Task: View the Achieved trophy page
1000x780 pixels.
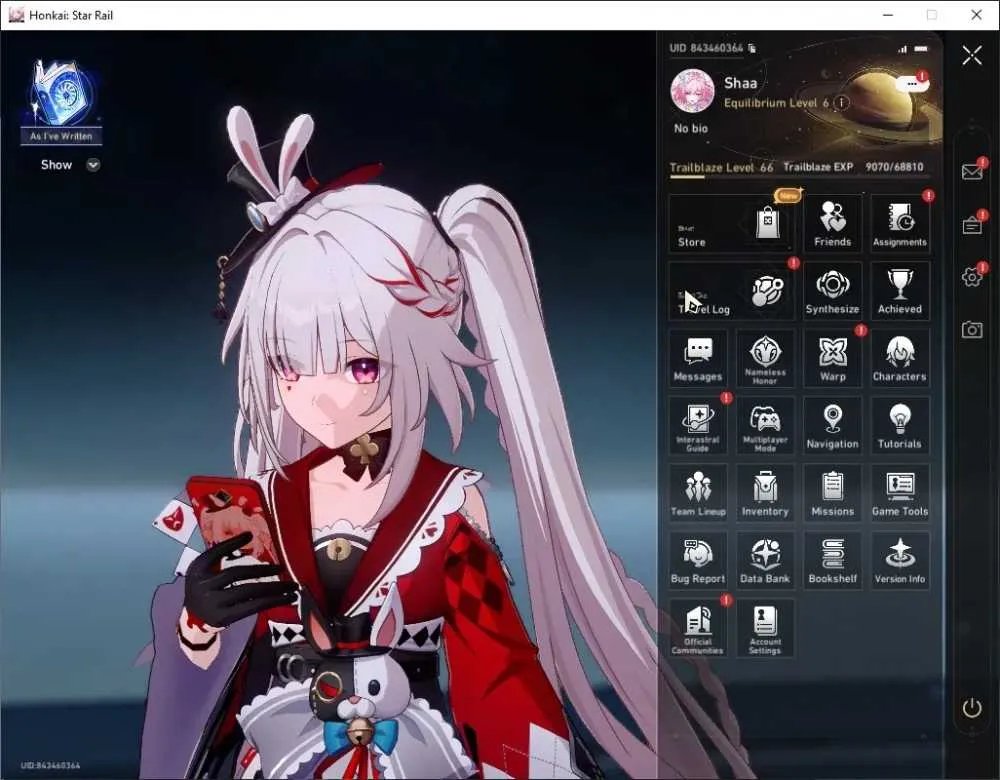Action: (x=900, y=291)
